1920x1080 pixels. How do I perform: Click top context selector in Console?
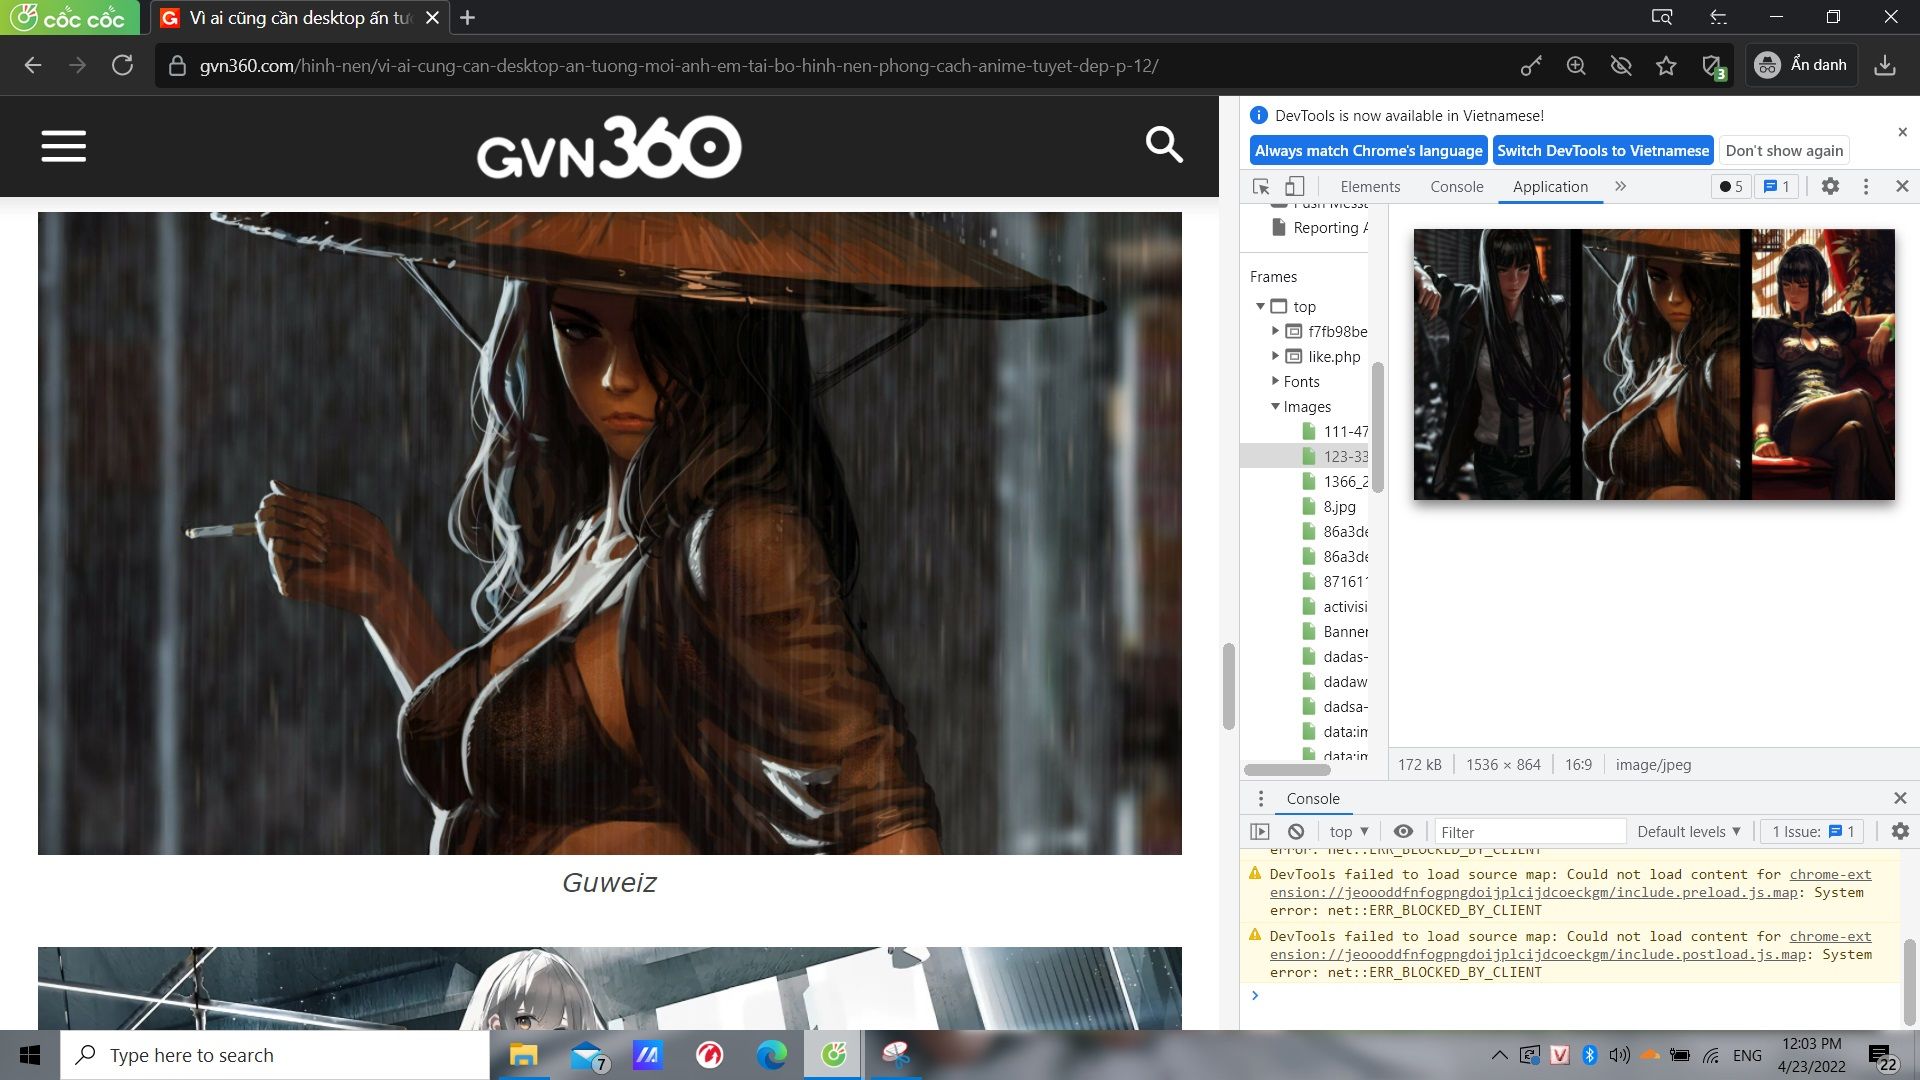click(1348, 831)
